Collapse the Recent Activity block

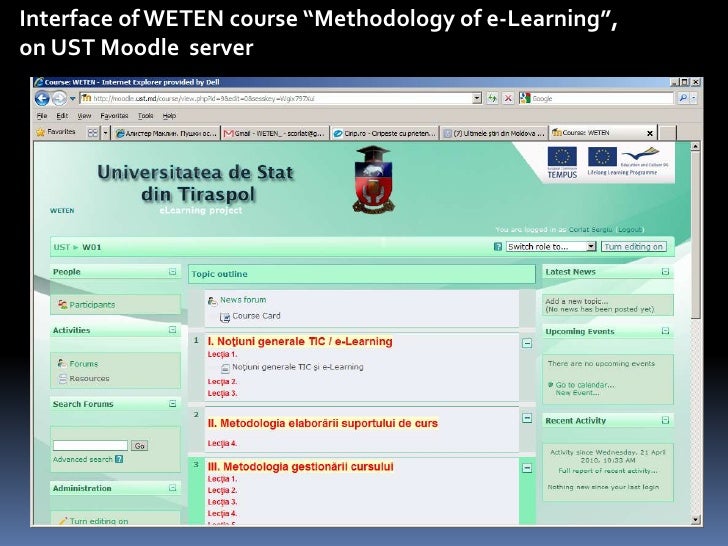click(x=665, y=421)
